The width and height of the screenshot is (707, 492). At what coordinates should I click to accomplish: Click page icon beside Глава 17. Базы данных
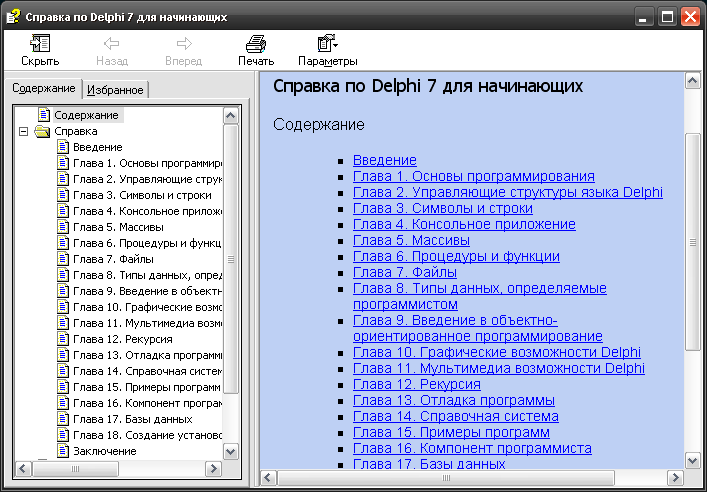tap(63, 419)
